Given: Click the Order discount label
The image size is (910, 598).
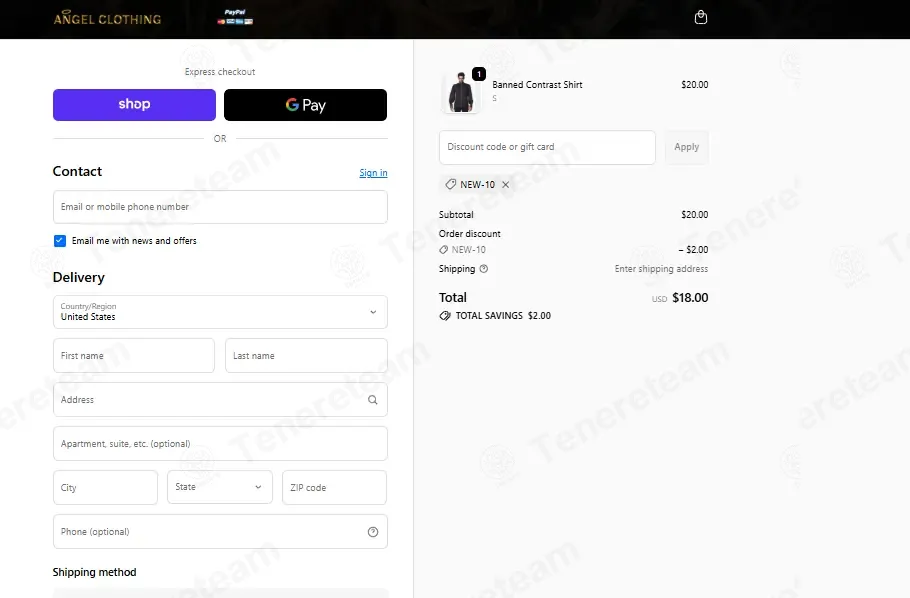Looking at the screenshot, I should click(470, 234).
